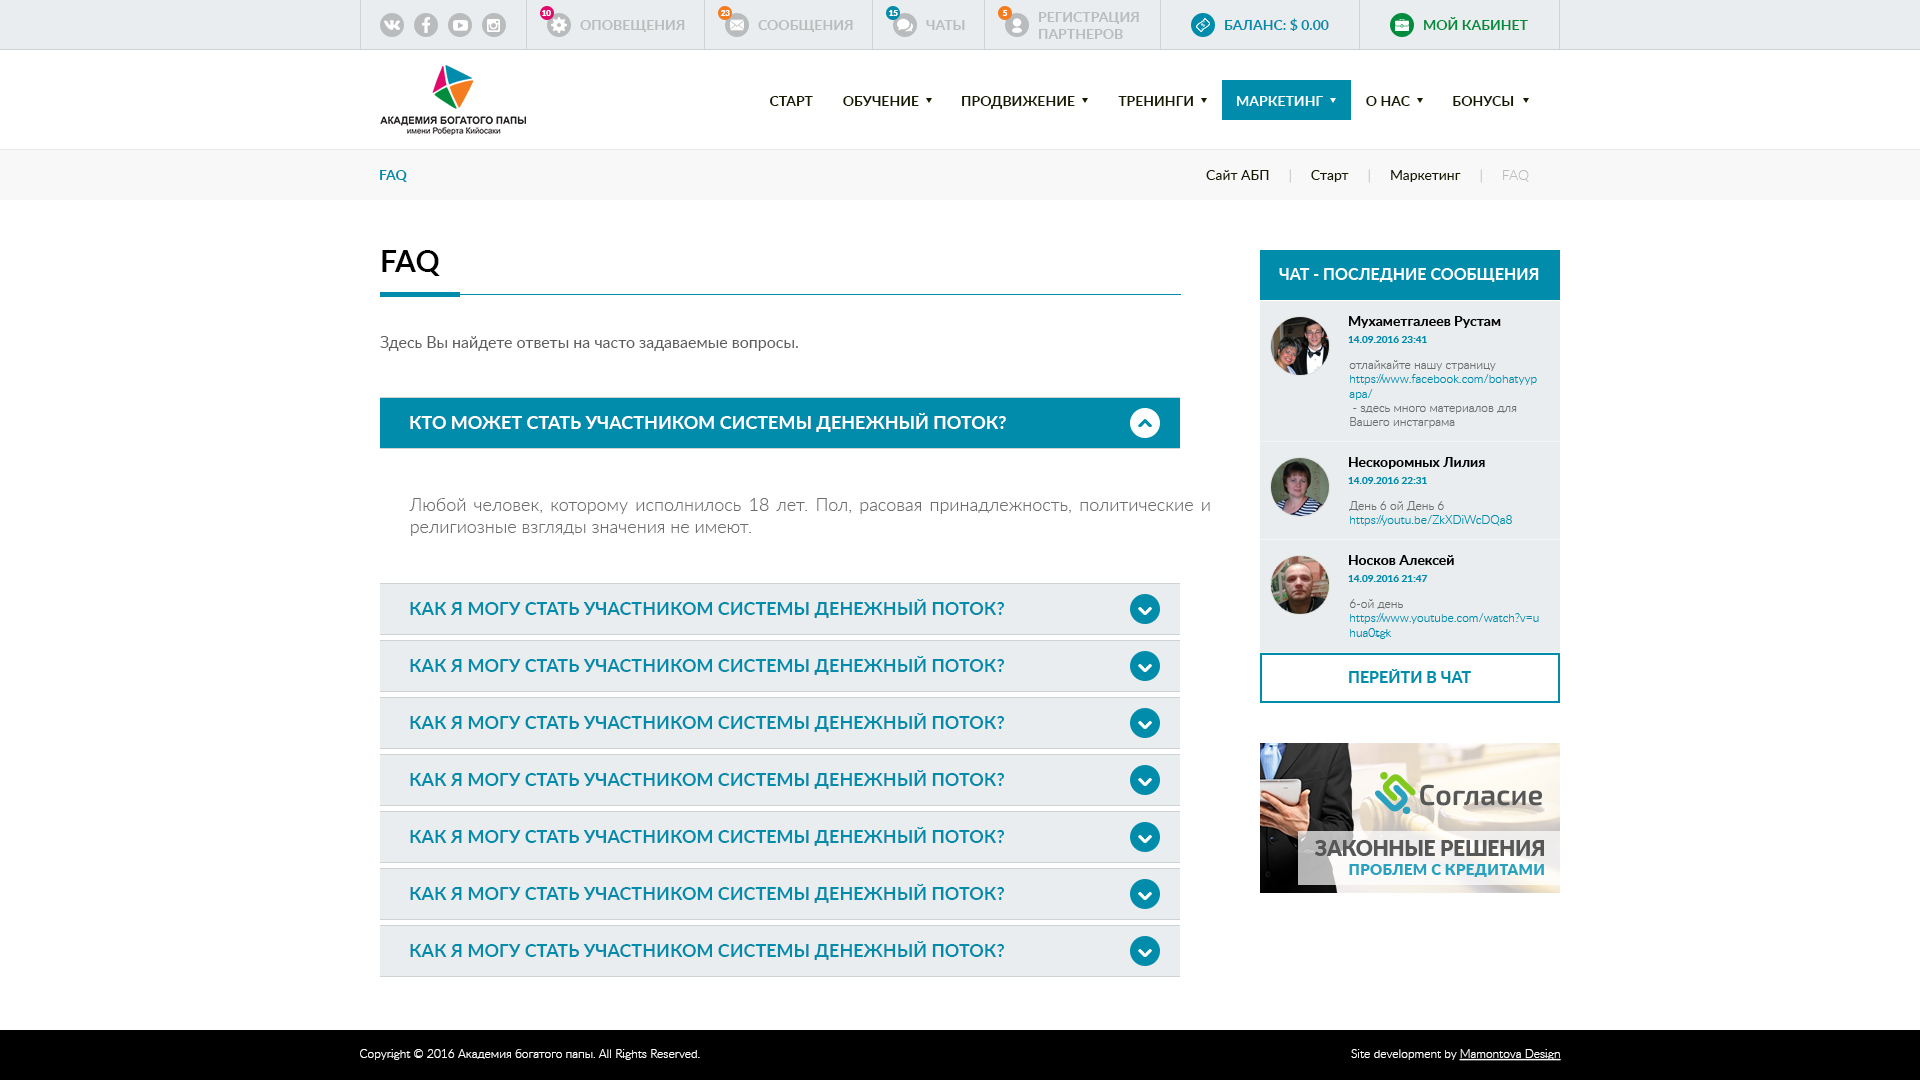Open the chats bubble icon (Чаты)
1920x1080 pixels.
[x=905, y=25]
